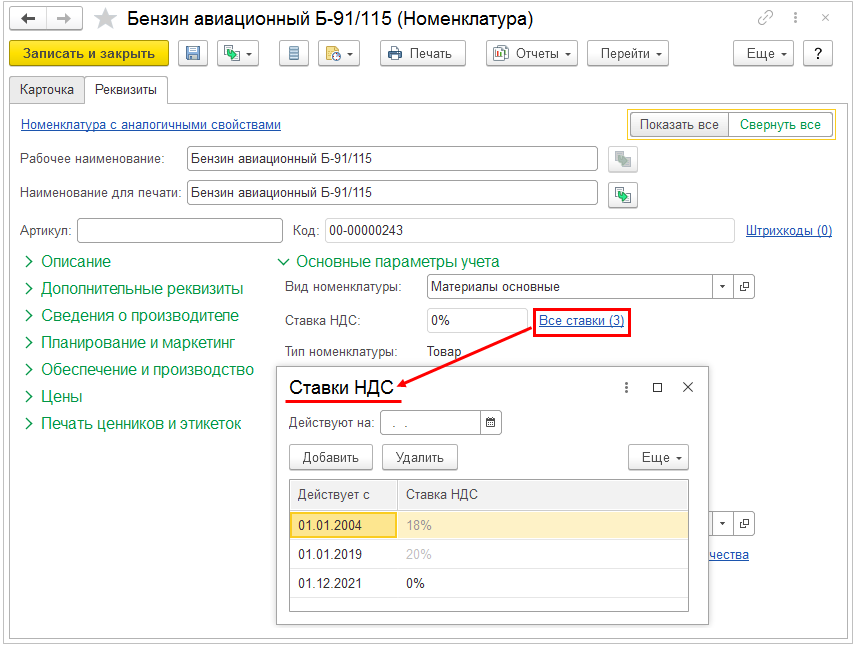The width and height of the screenshot is (857, 647).
Task: Click the copy icon beside Рабочее наименование
Action: point(623,160)
